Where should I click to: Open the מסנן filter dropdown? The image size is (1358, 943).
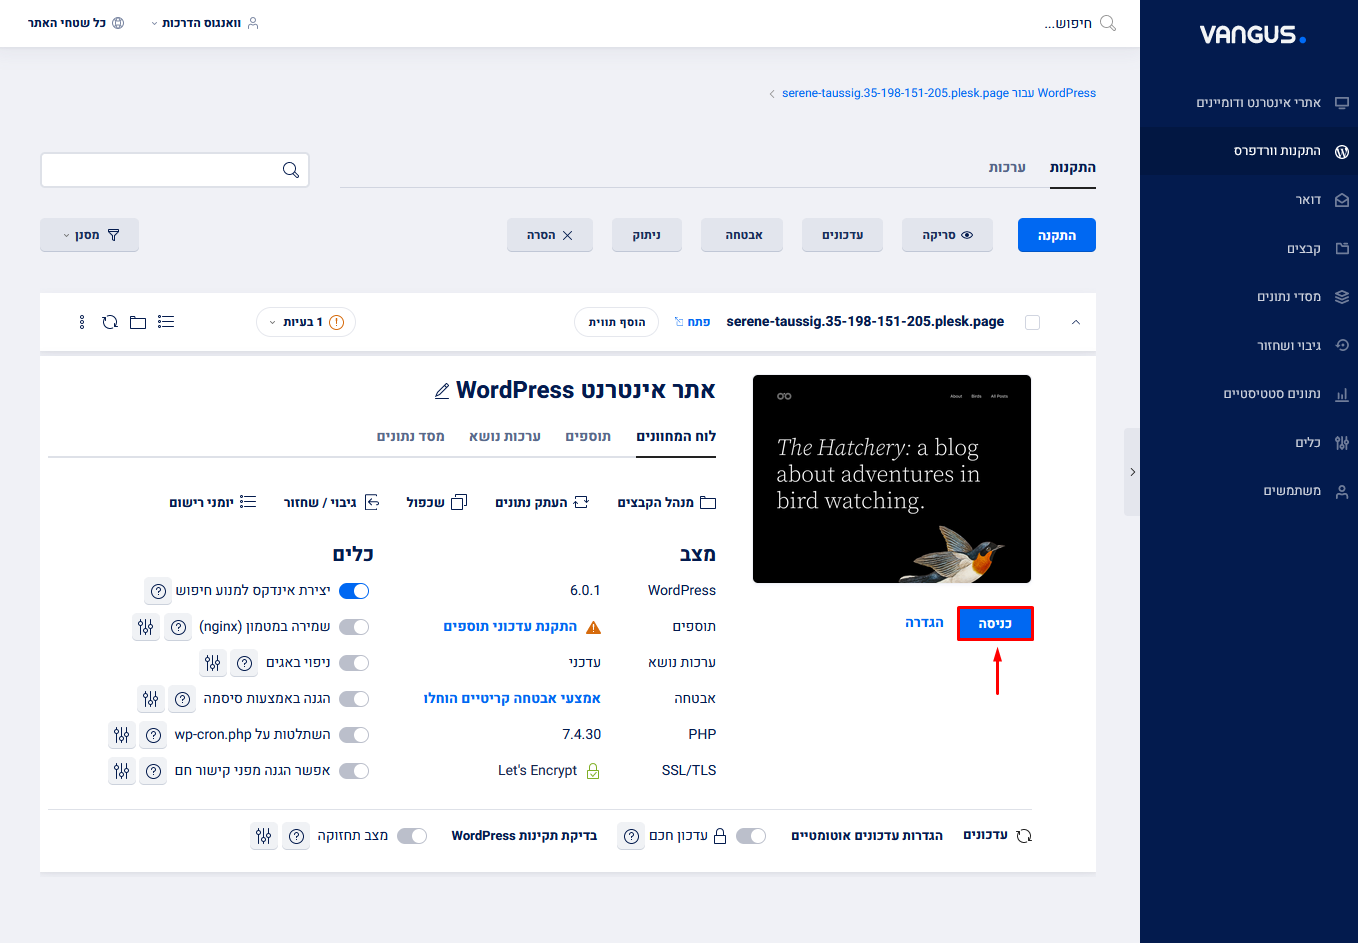pos(89,235)
